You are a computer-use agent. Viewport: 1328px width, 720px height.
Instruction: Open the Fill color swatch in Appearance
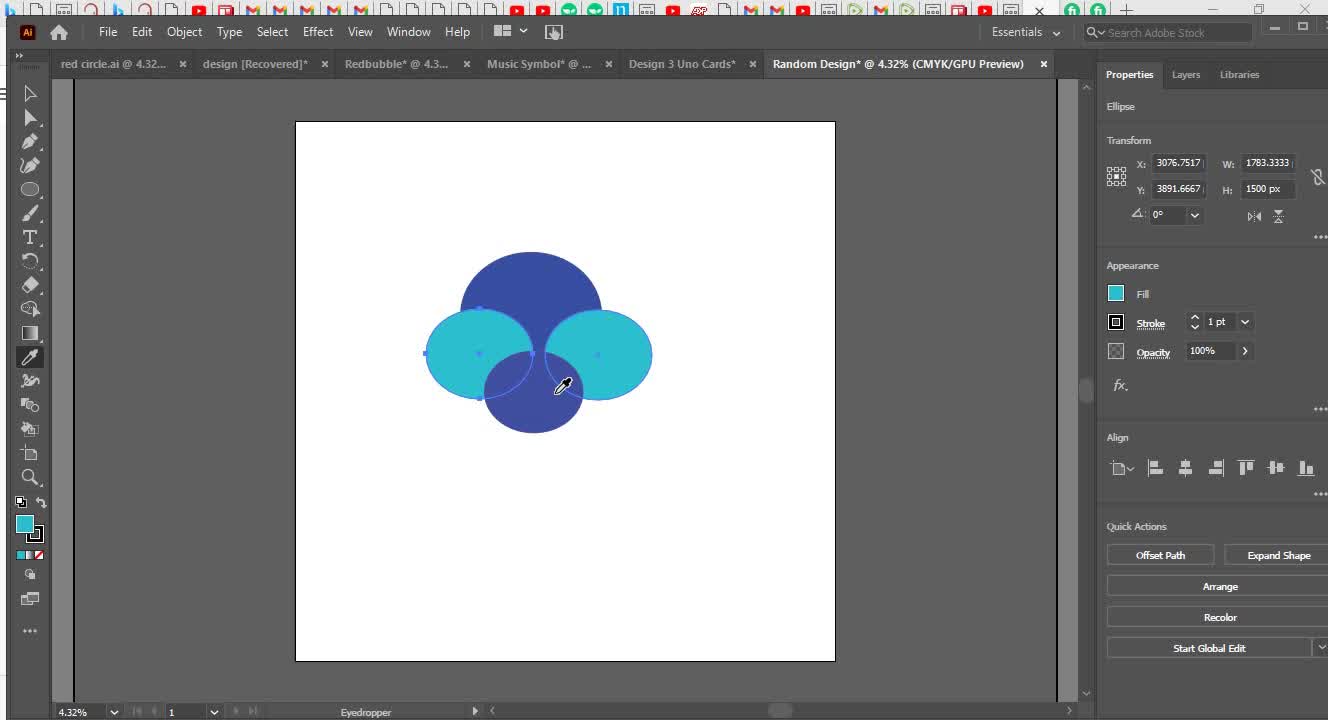[1116, 293]
